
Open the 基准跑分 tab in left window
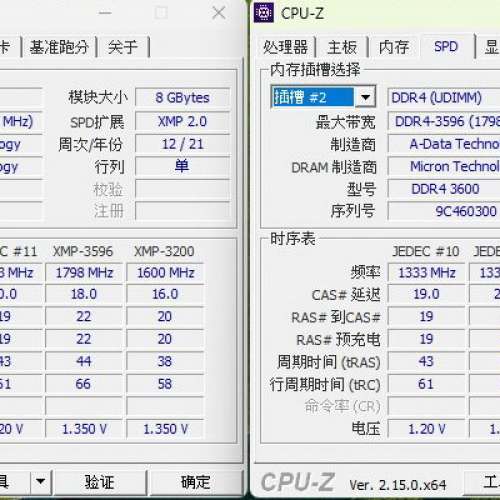[x=59, y=47]
